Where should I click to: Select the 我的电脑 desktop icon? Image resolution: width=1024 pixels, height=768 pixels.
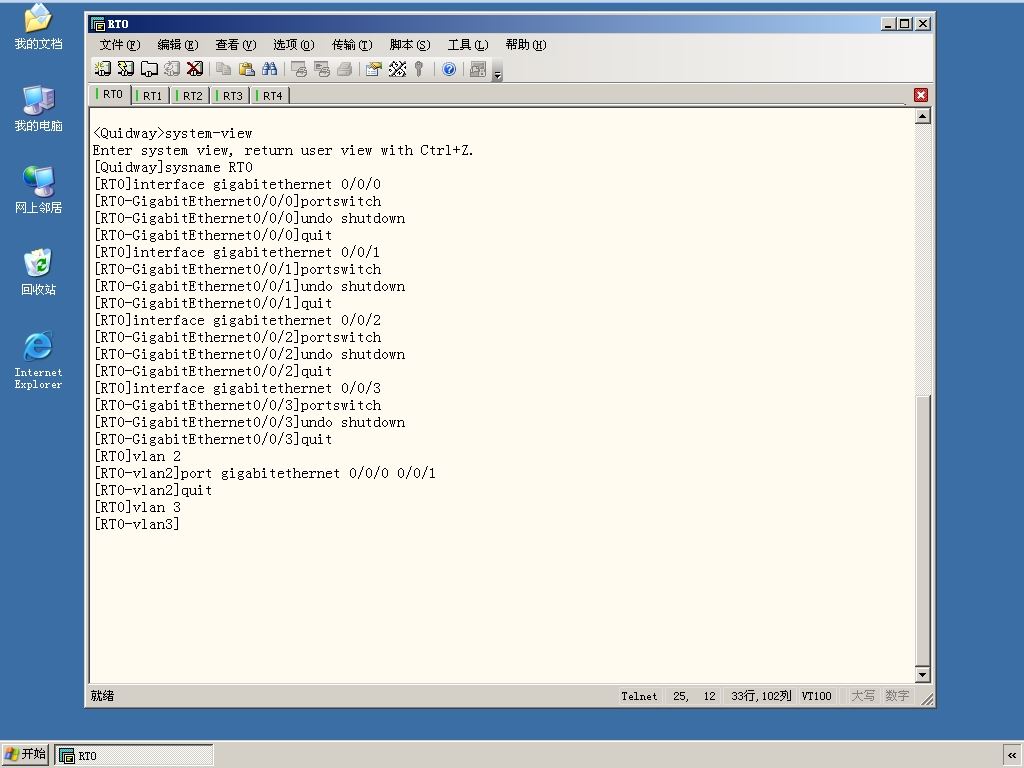pyautogui.click(x=39, y=108)
